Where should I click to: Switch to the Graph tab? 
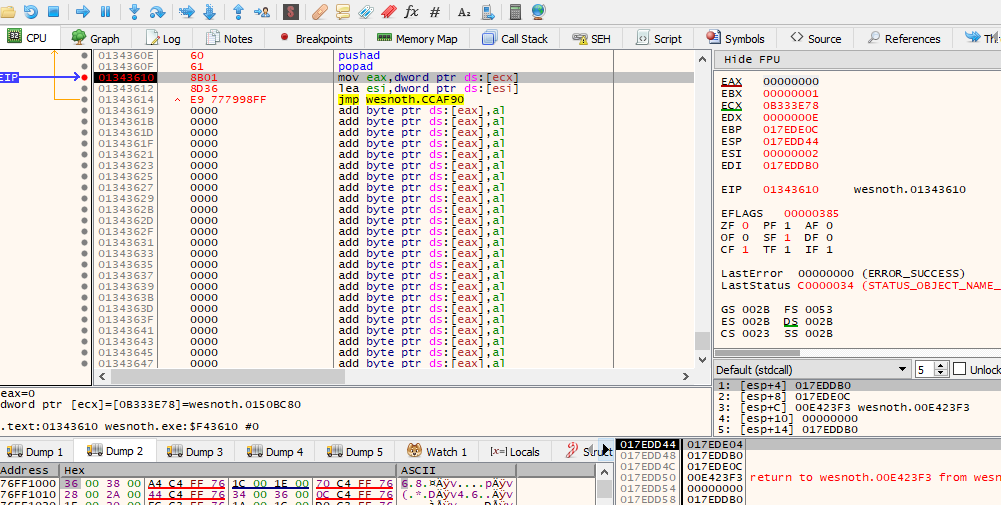point(96,38)
